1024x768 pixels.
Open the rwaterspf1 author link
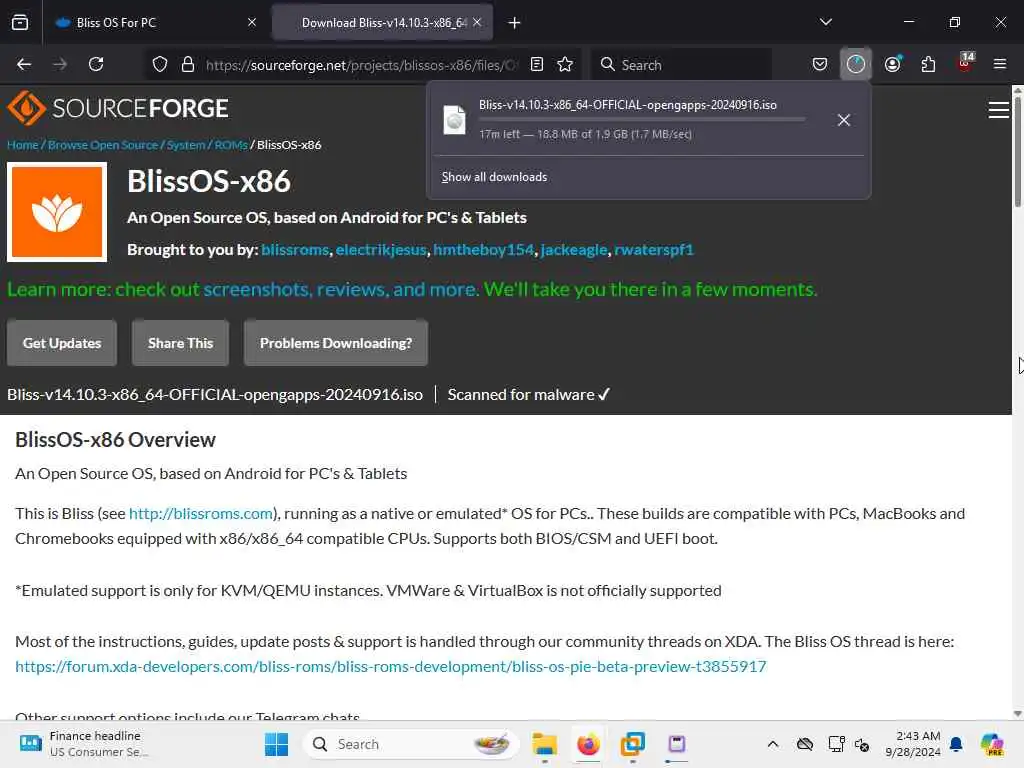pyautogui.click(x=654, y=250)
